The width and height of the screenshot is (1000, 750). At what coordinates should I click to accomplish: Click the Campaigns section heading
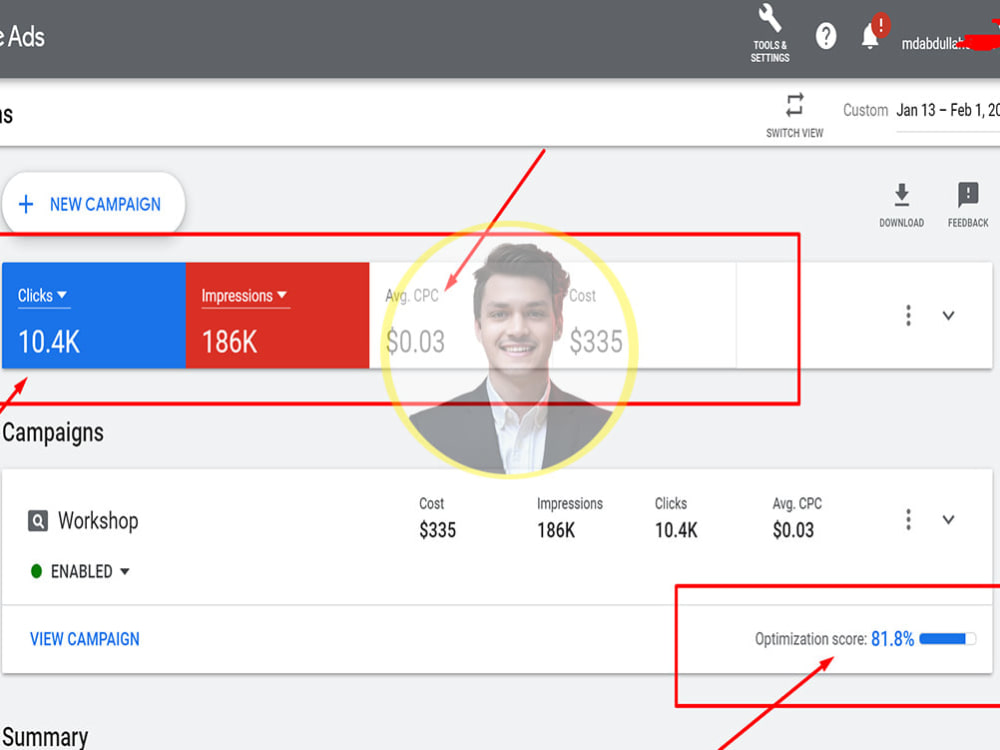[53, 432]
